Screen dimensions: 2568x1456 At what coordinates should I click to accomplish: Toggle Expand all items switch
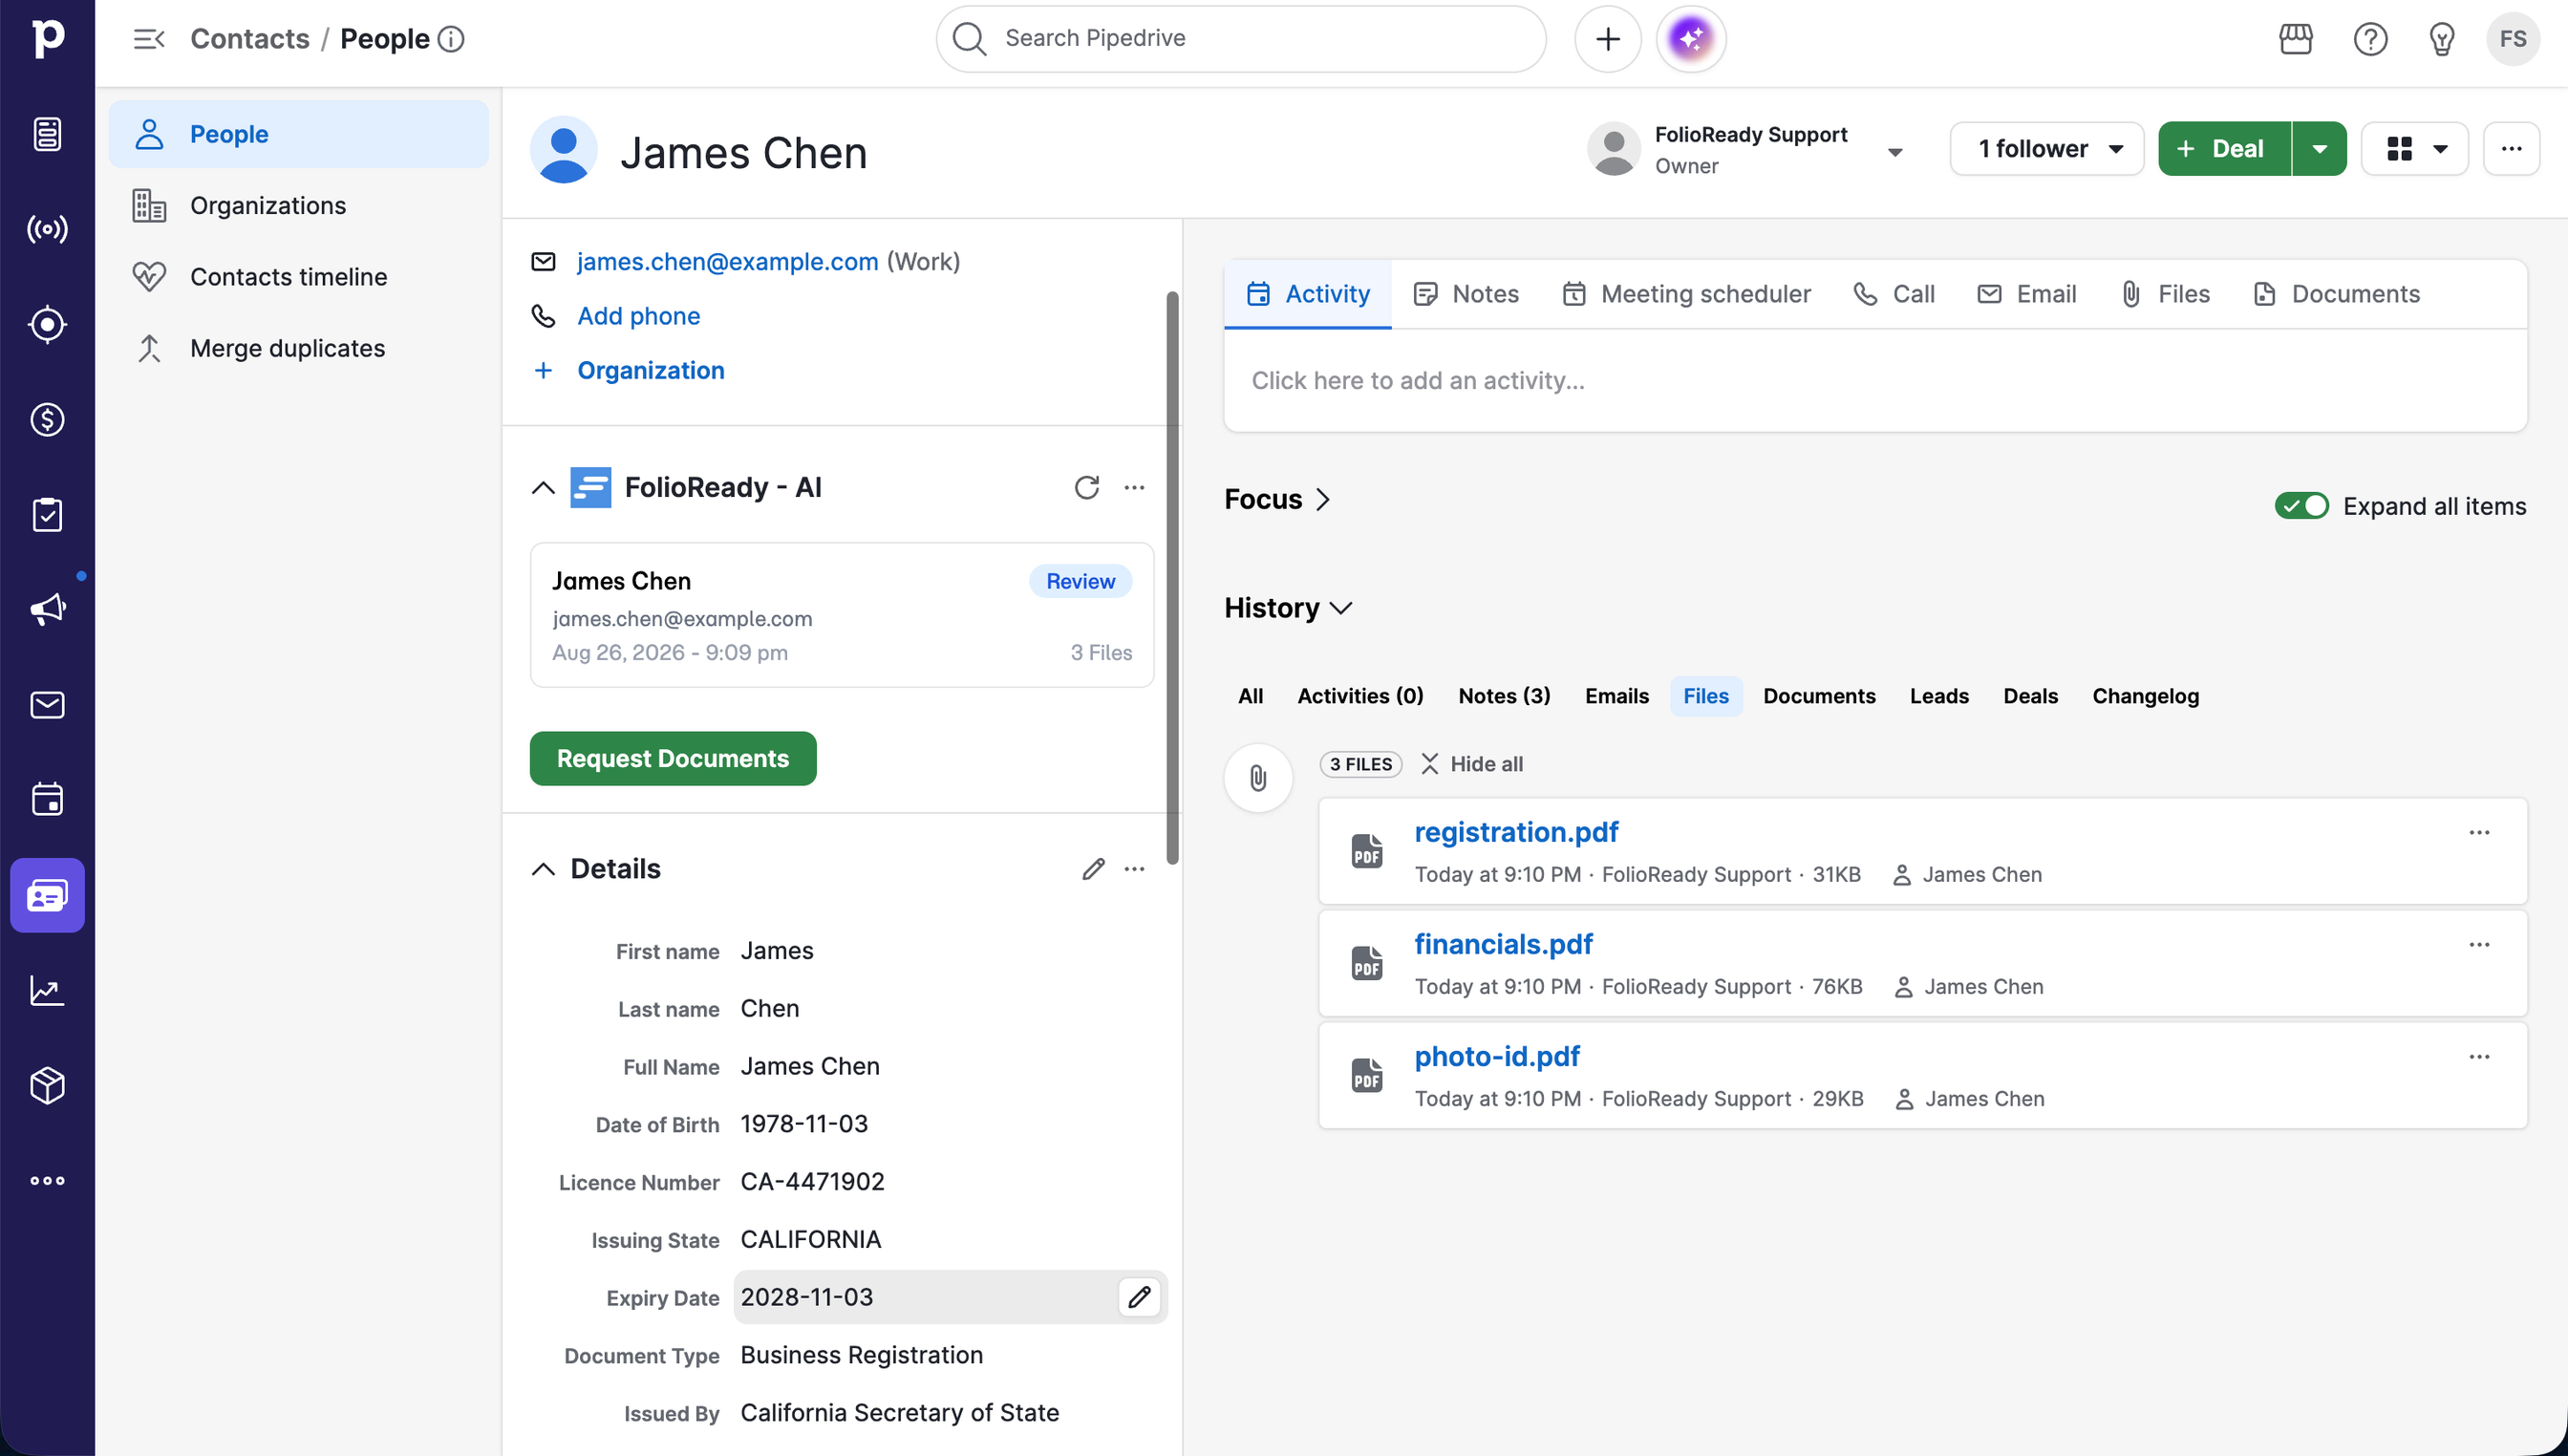point(2302,506)
